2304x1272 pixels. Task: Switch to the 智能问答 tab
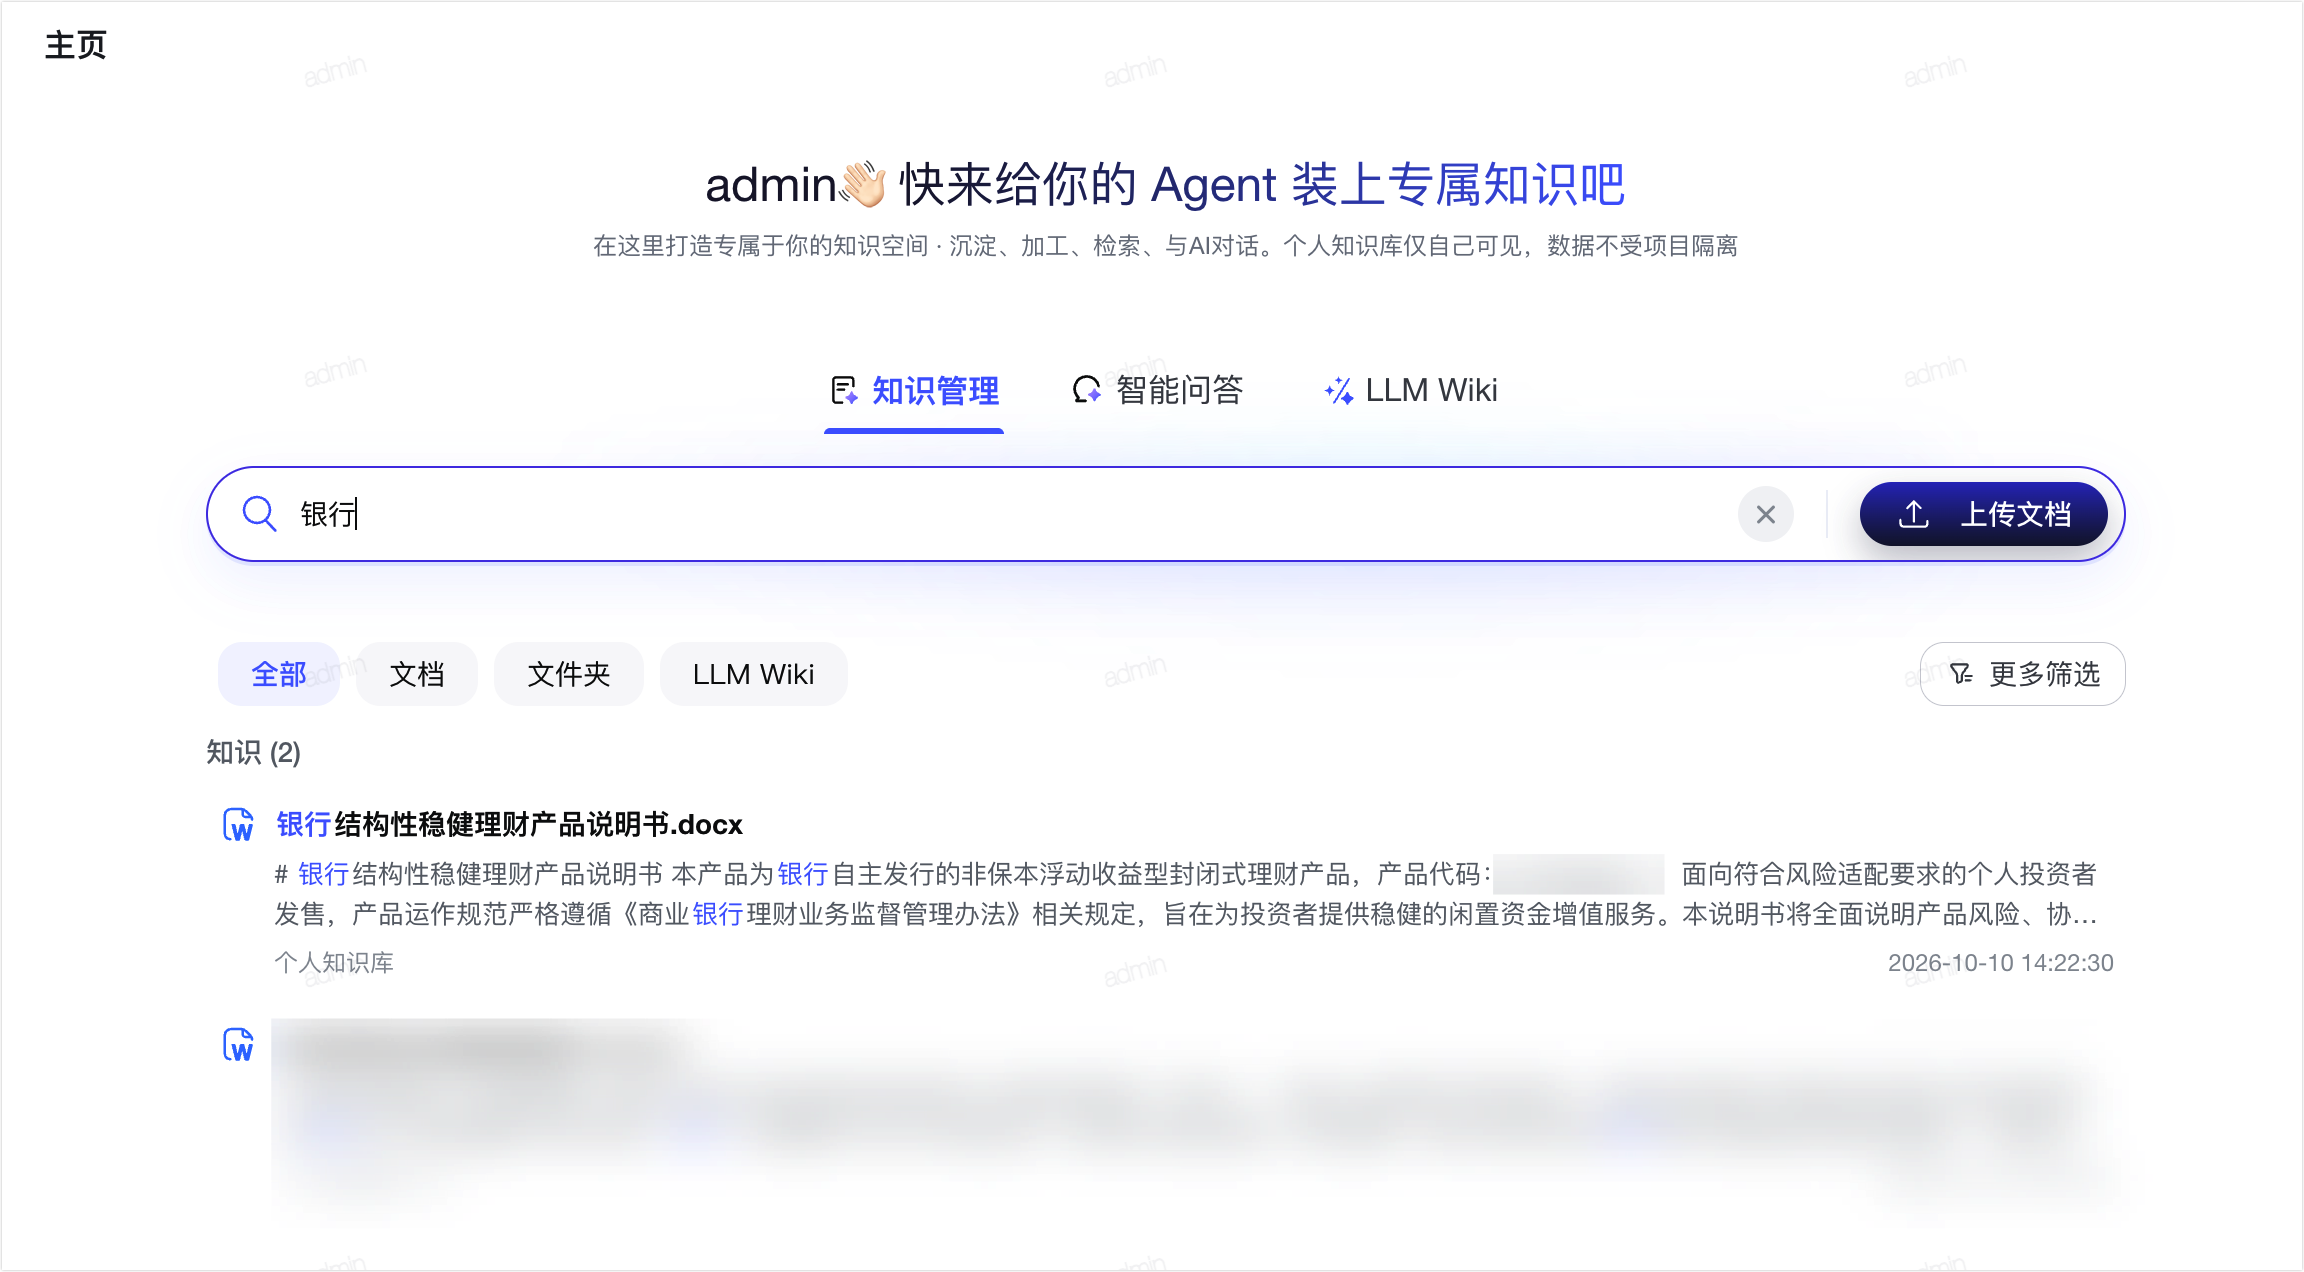click(x=1157, y=390)
